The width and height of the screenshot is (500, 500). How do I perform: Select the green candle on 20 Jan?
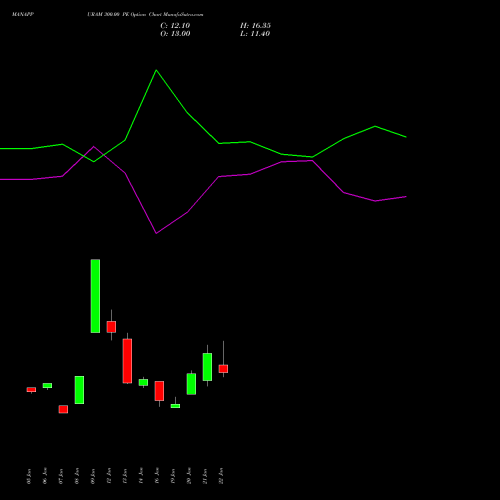191,384
